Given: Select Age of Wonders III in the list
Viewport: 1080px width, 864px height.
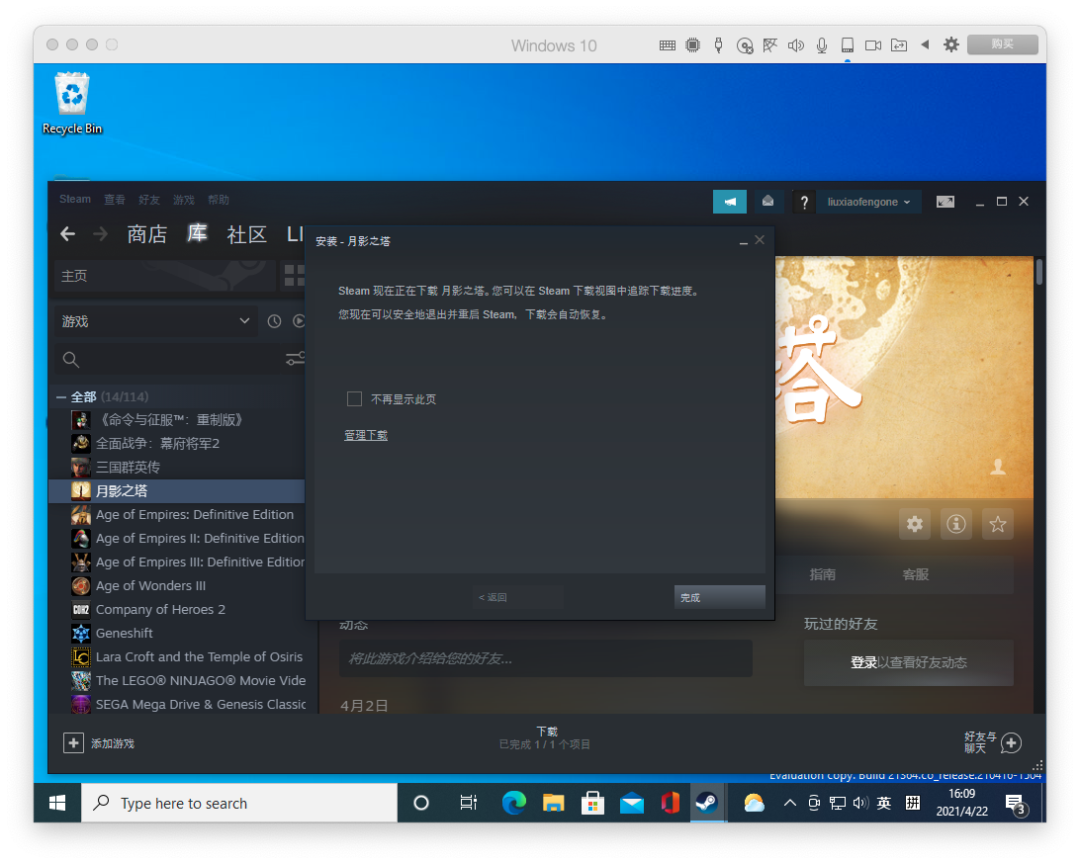Looking at the screenshot, I should pyautogui.click(x=179, y=586).
